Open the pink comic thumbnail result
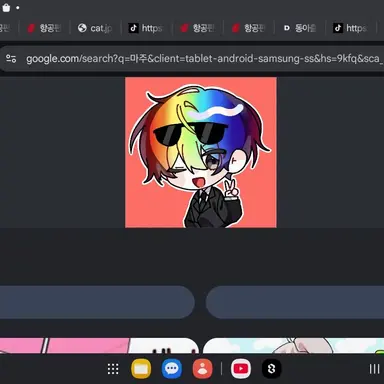 pyautogui.click(x=99, y=346)
